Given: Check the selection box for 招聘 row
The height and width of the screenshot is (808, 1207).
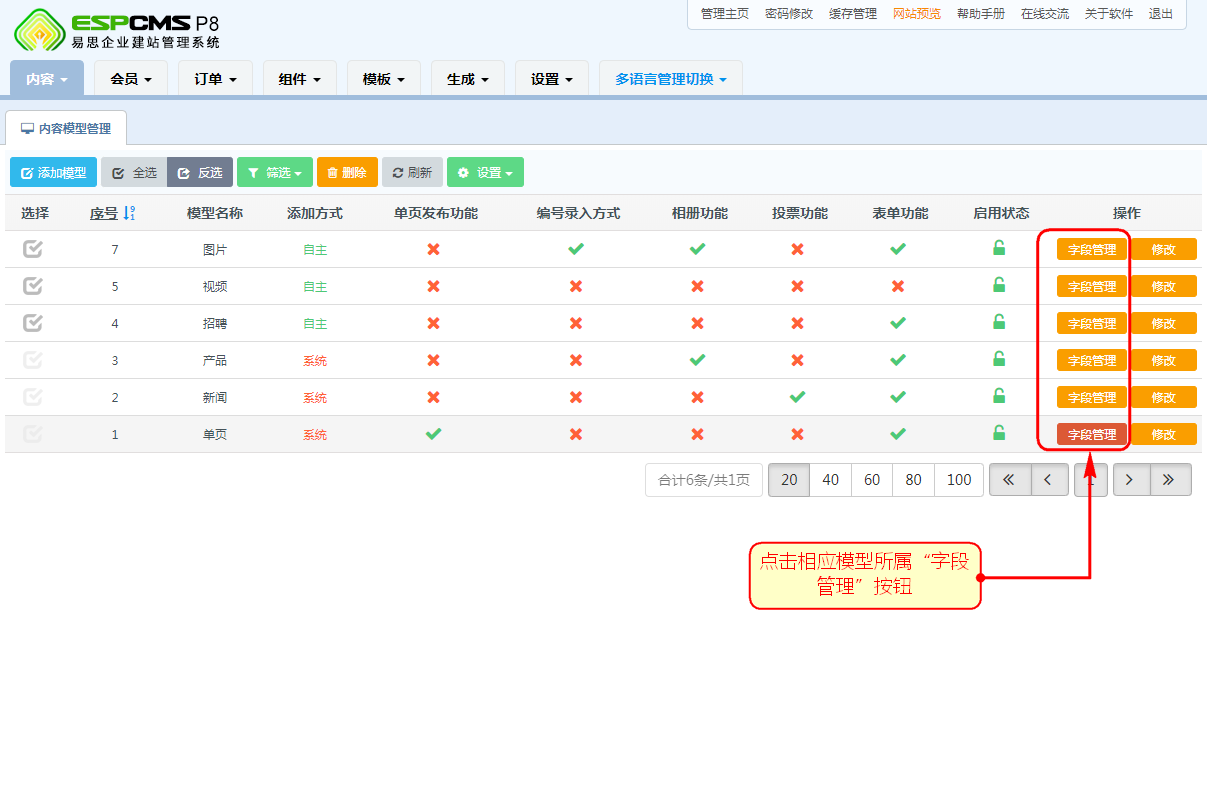Looking at the screenshot, I should click(33, 323).
